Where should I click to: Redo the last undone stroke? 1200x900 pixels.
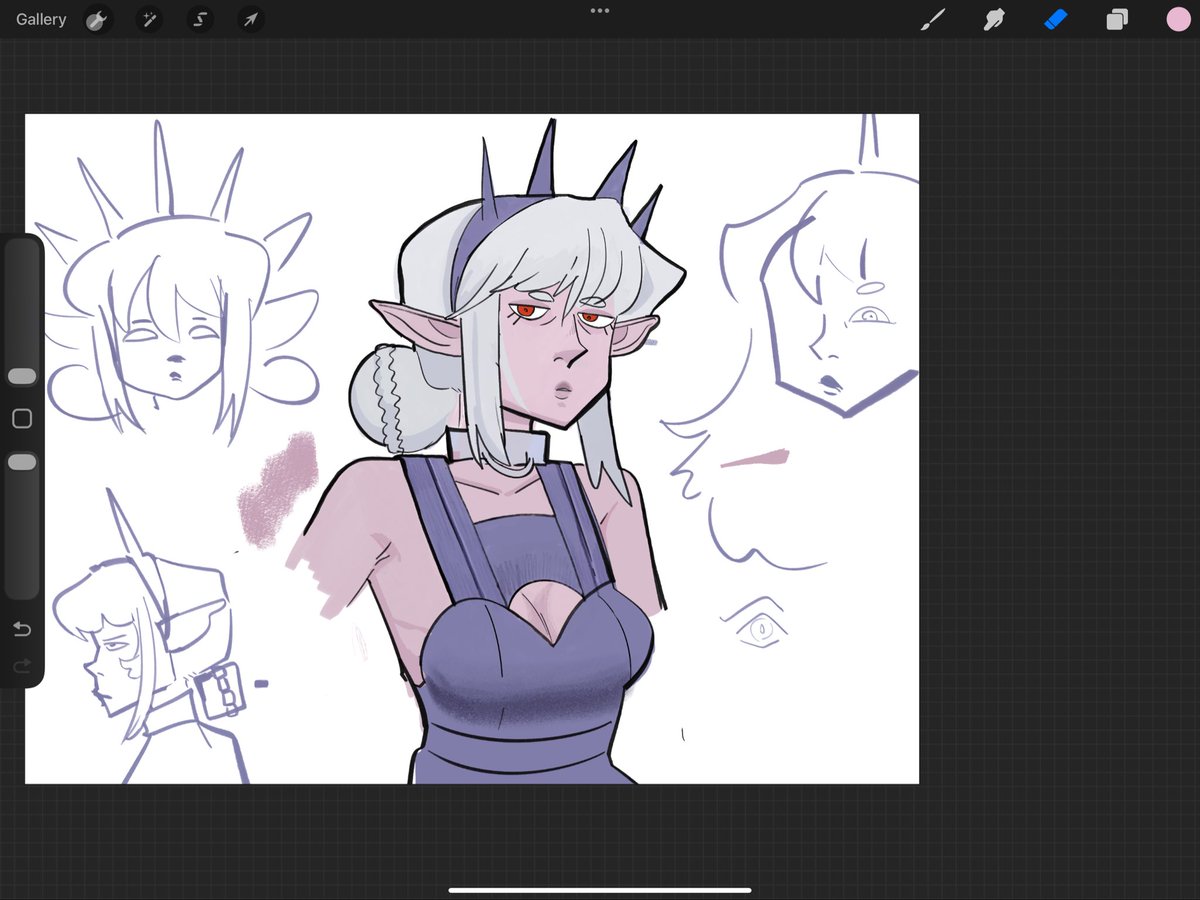coord(22,666)
